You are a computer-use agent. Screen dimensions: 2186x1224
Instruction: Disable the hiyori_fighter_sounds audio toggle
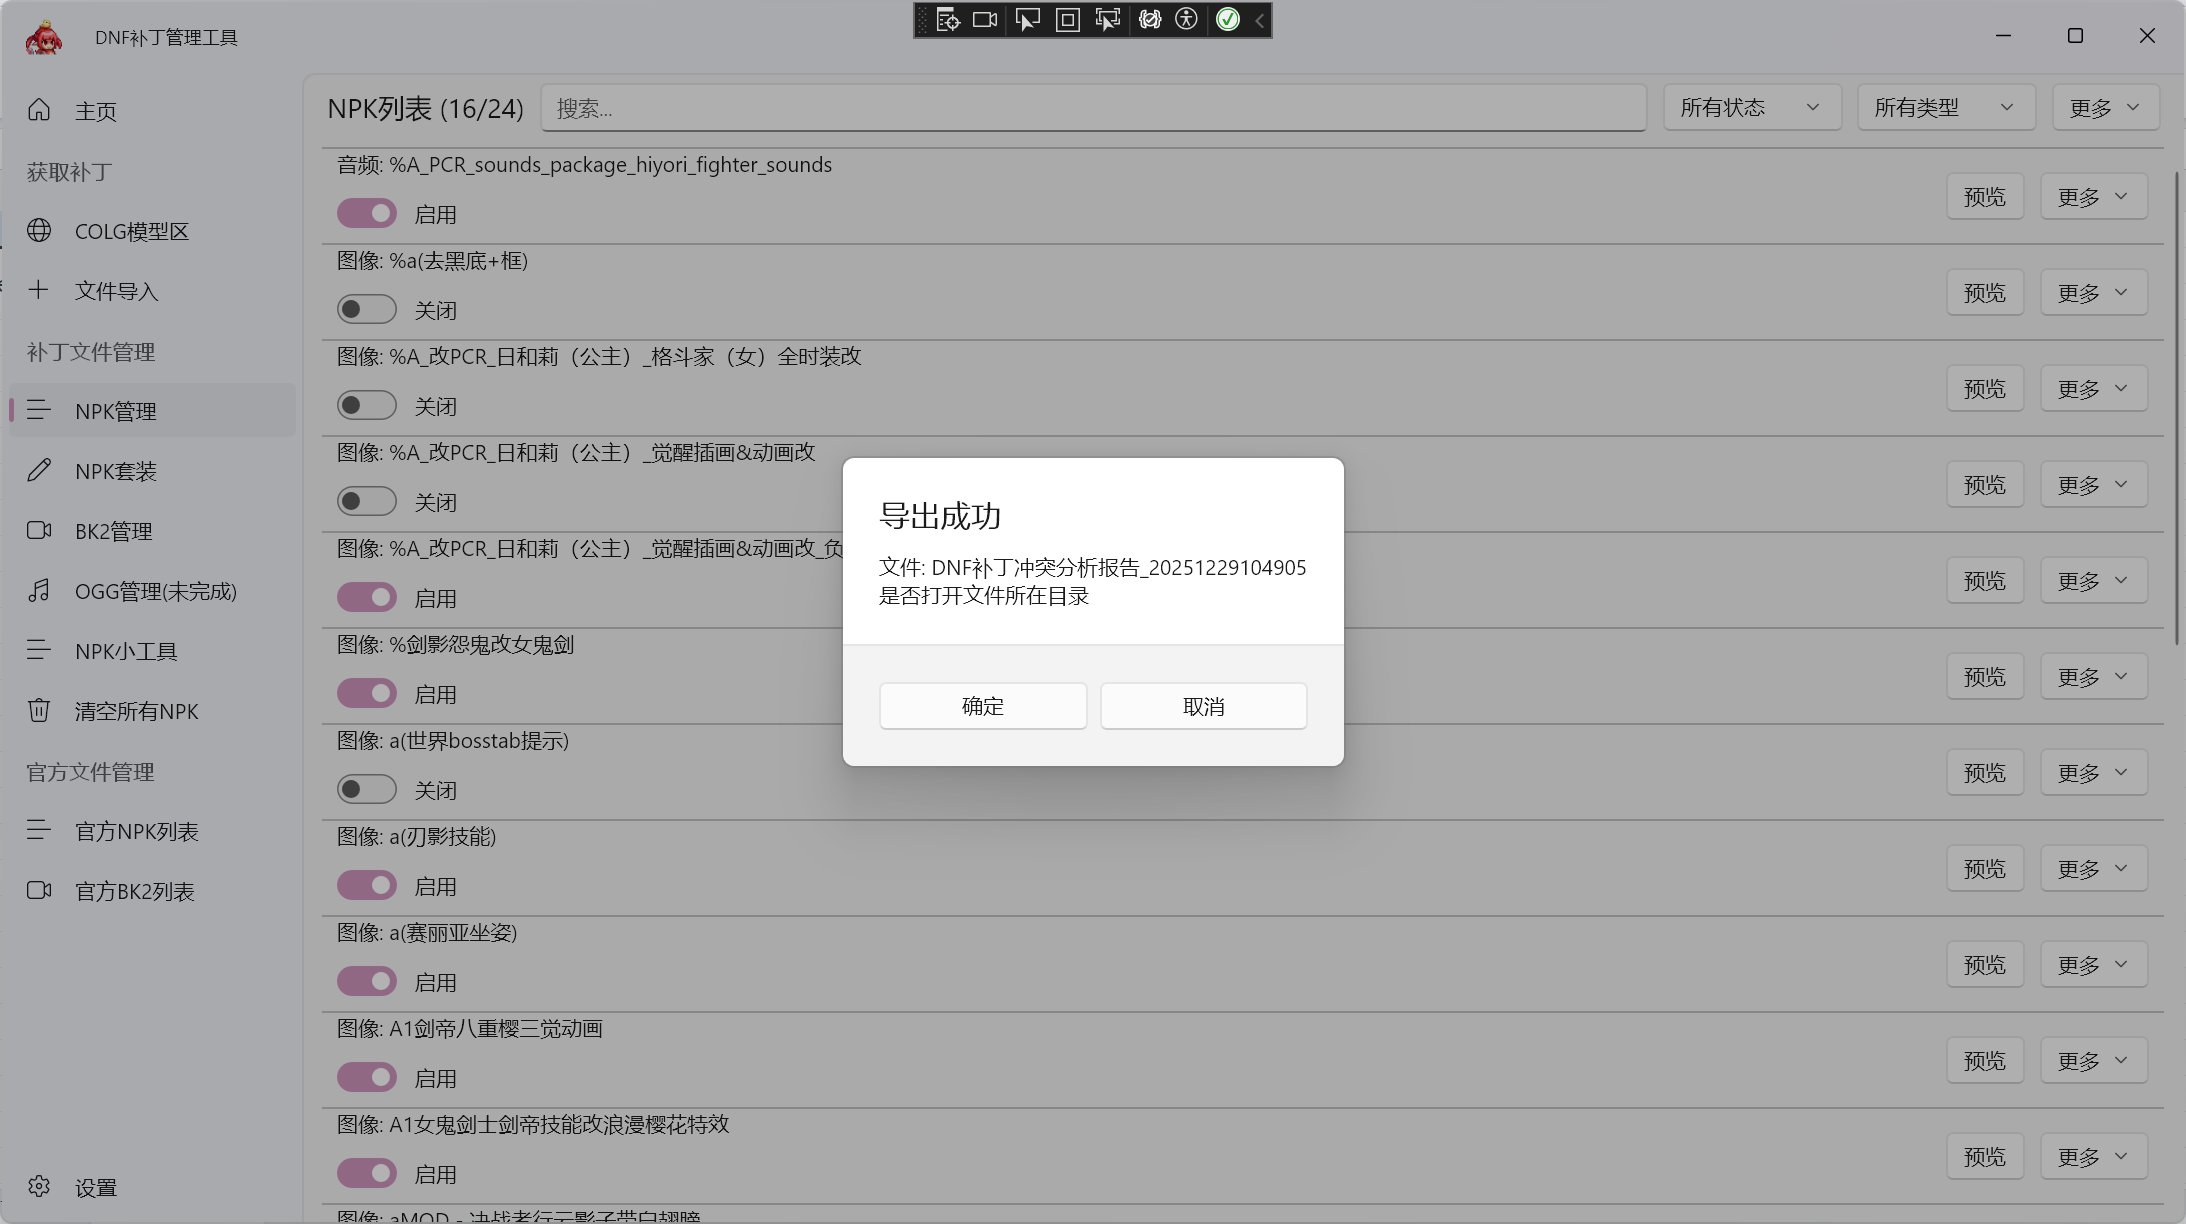(x=367, y=213)
